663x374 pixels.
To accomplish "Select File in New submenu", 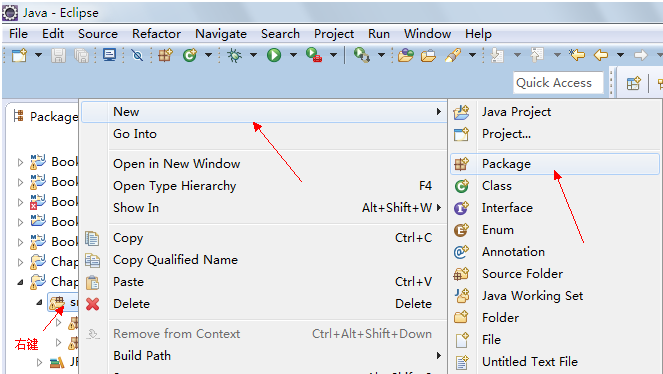I will [x=555, y=339].
